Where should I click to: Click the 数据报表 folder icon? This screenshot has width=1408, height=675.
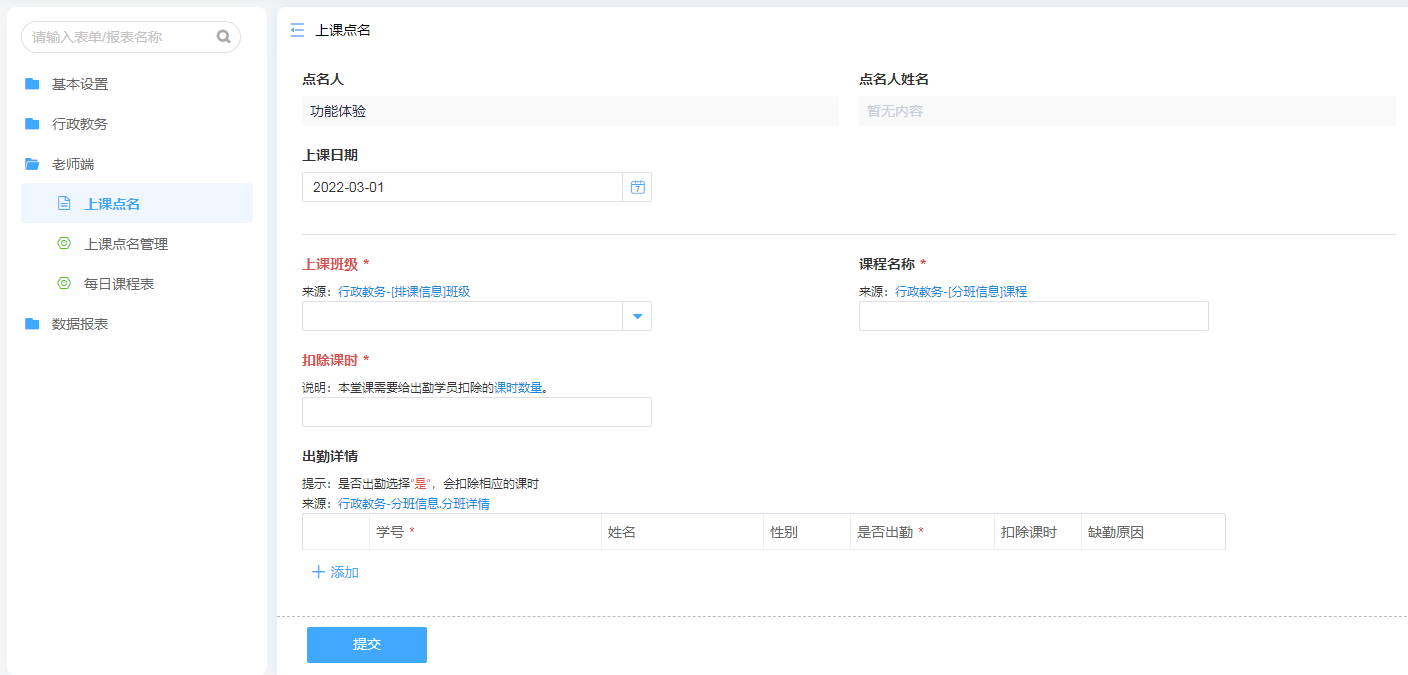click(x=32, y=324)
